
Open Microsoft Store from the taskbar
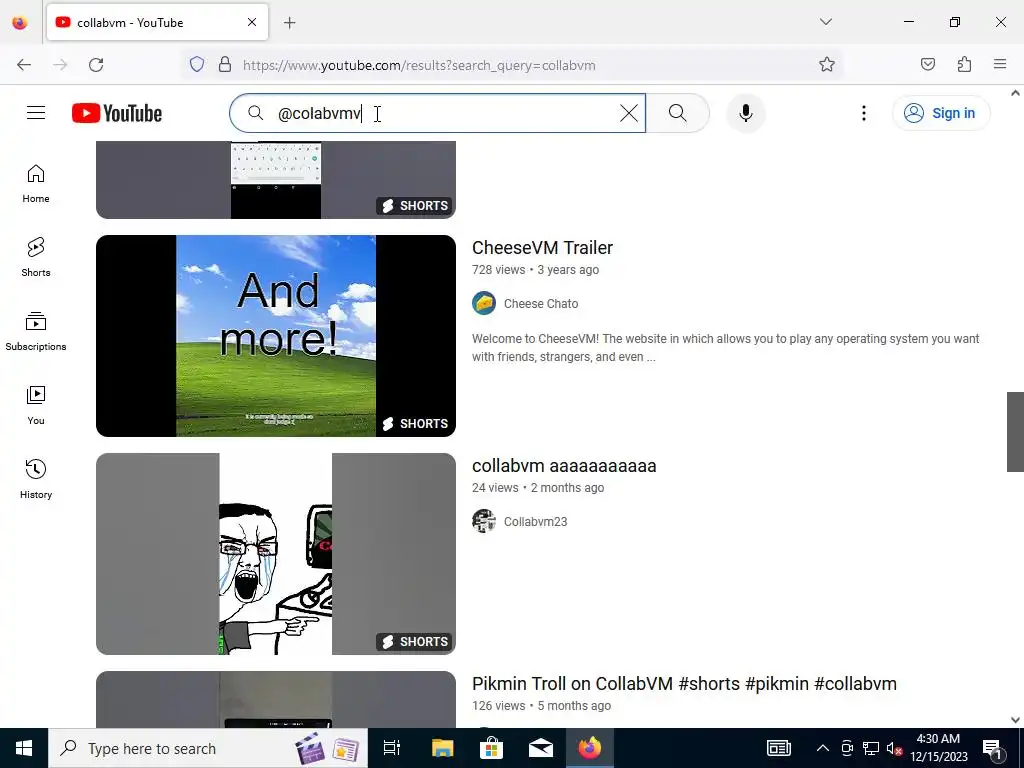tap(491, 748)
